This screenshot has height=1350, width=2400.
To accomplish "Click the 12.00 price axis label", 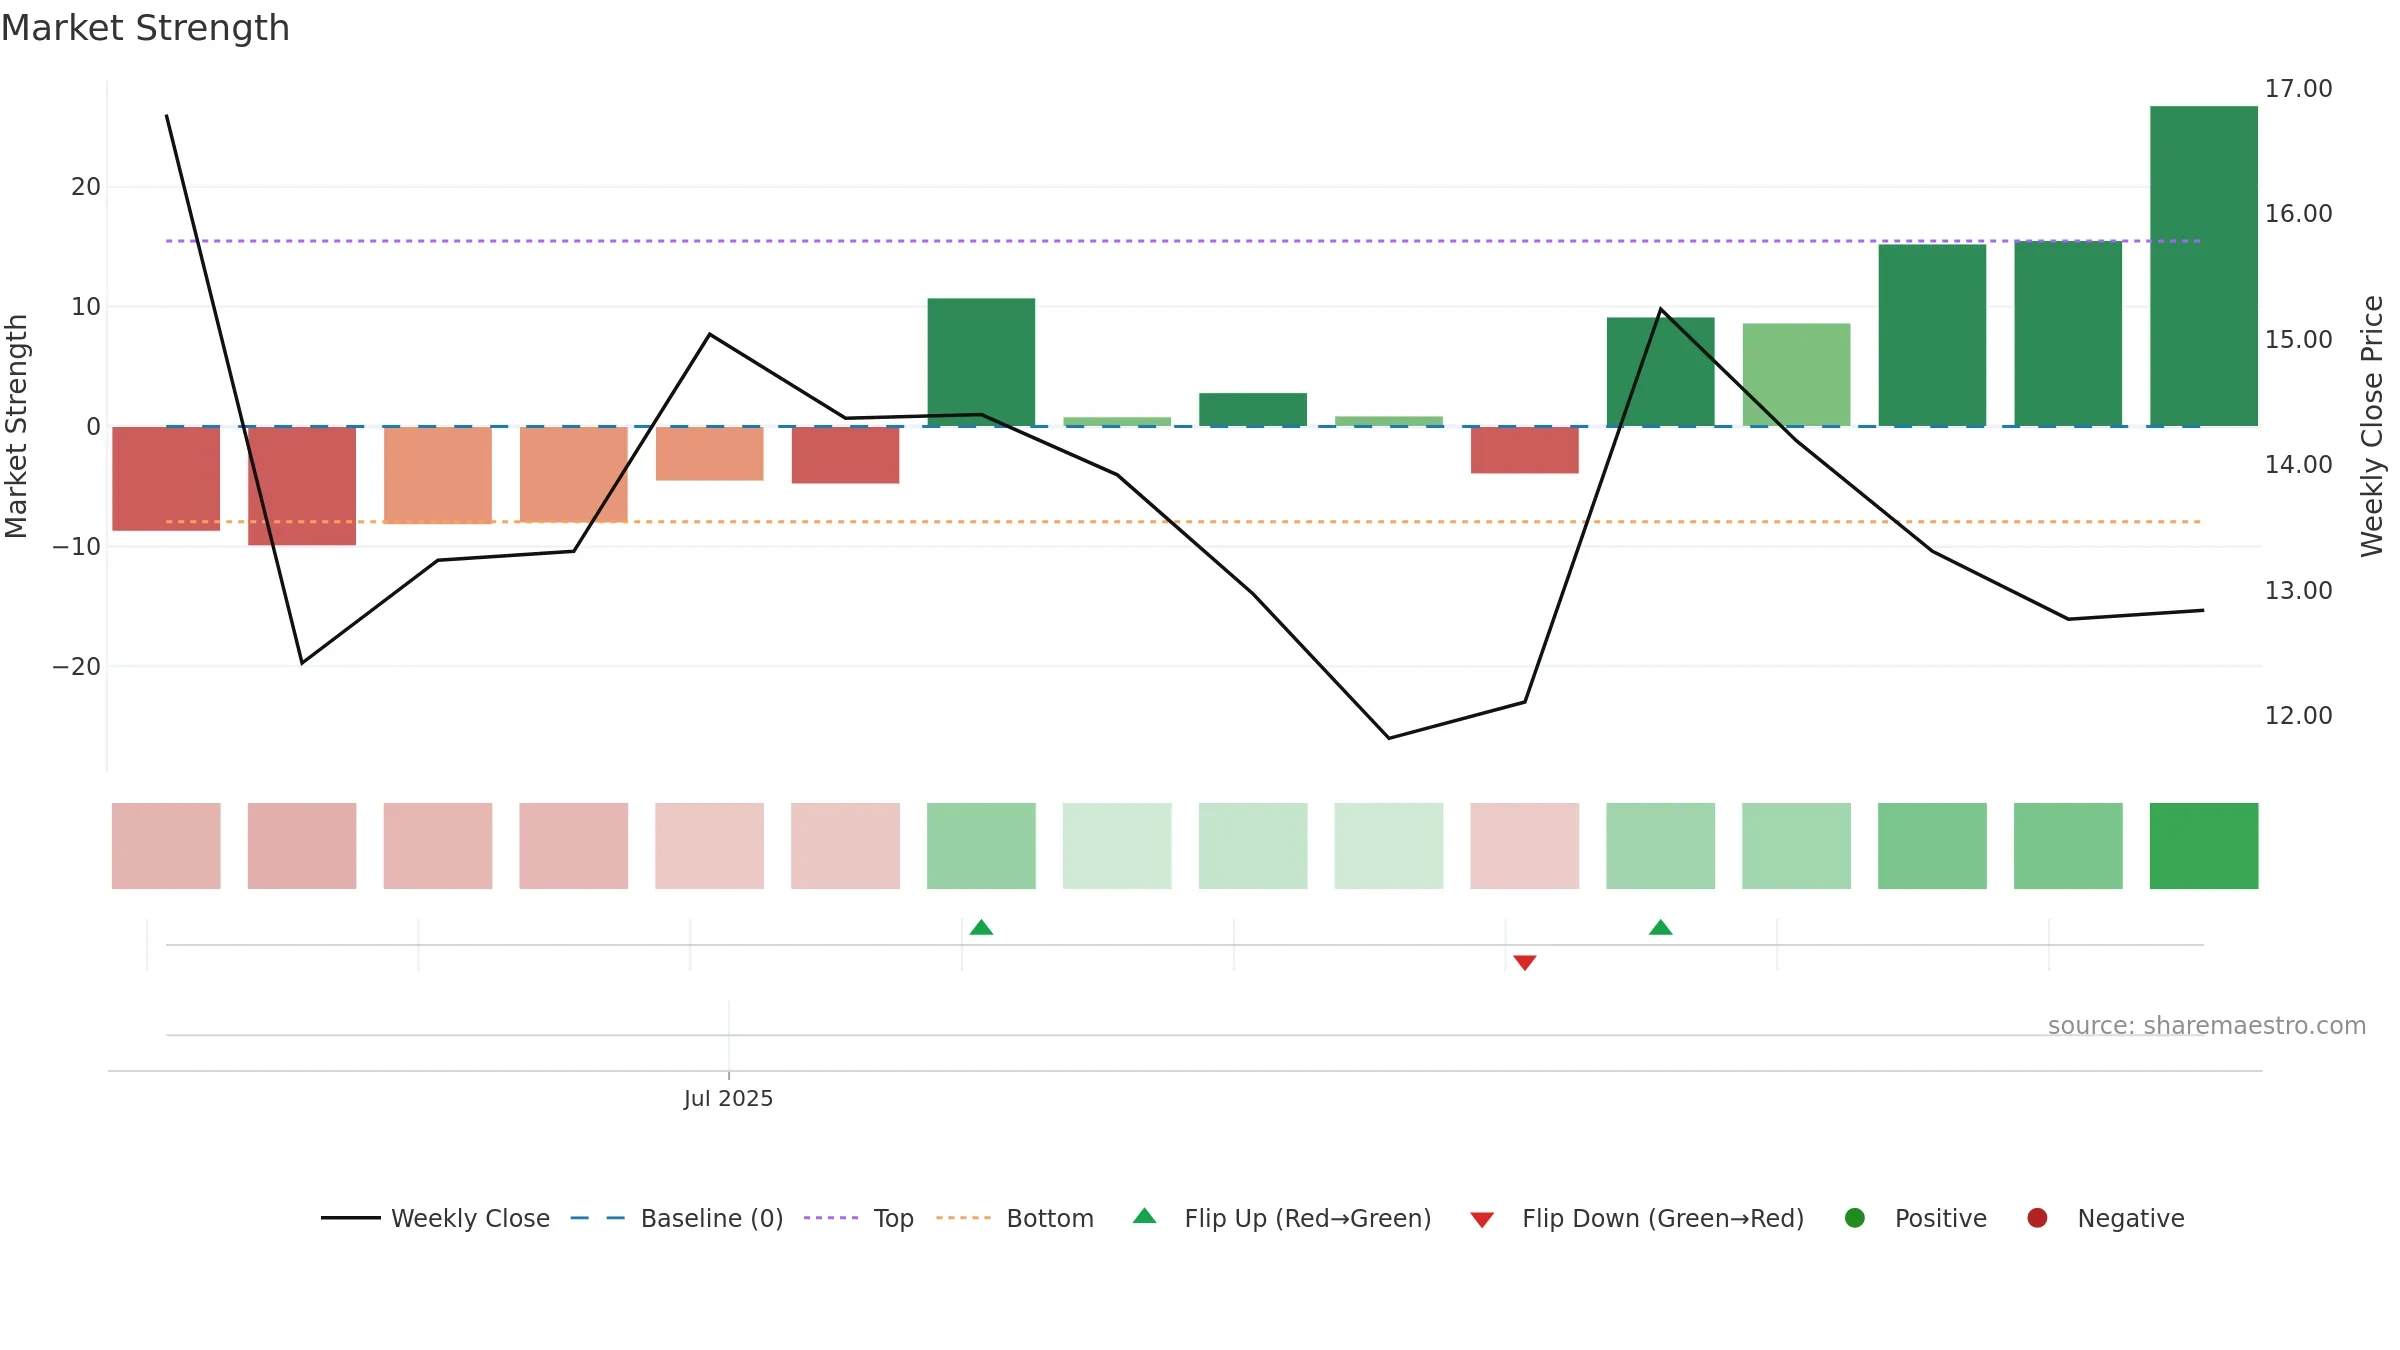I will click(2298, 716).
